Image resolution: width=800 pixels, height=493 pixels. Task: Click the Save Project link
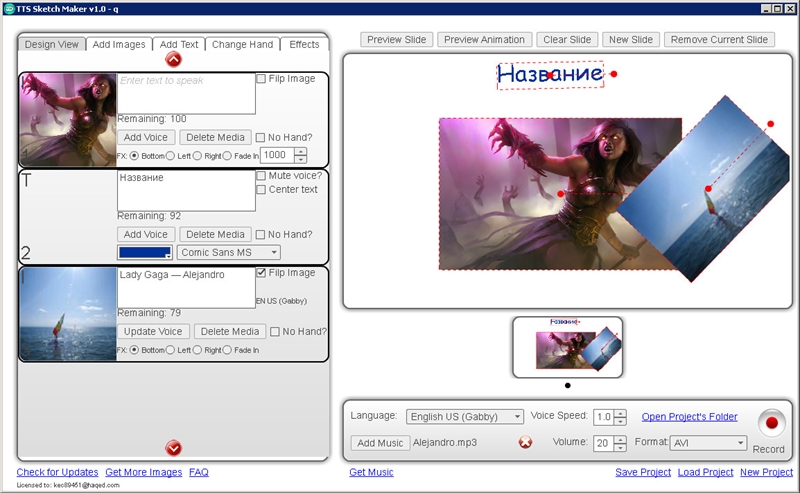[x=643, y=472]
